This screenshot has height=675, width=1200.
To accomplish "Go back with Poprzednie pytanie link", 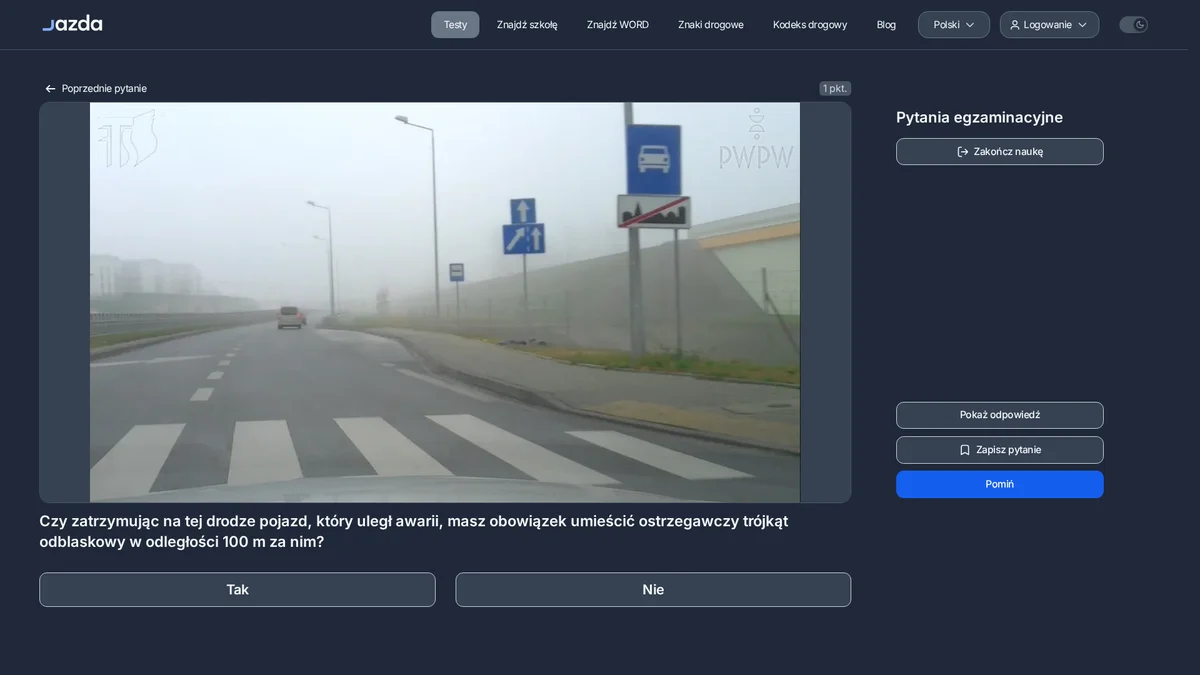I will 96,89.
